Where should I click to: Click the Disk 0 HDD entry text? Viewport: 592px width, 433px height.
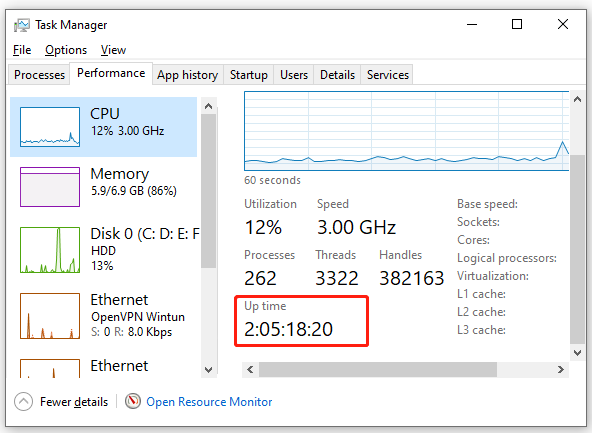[103, 251]
